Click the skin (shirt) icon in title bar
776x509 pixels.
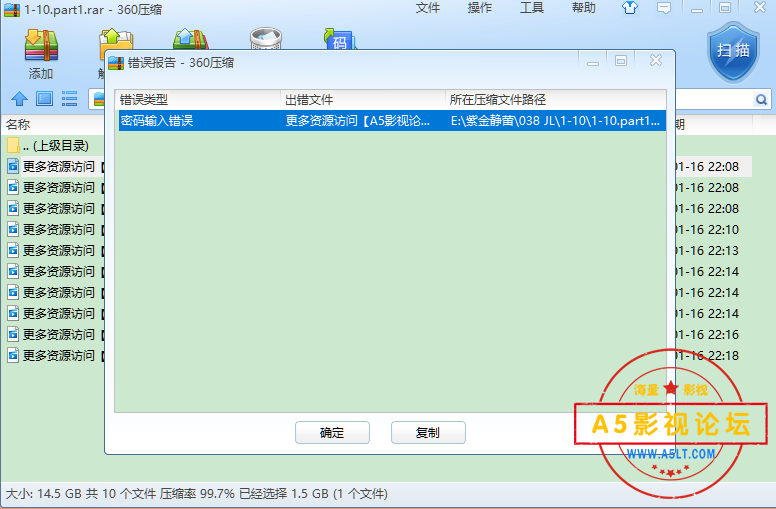click(630, 8)
